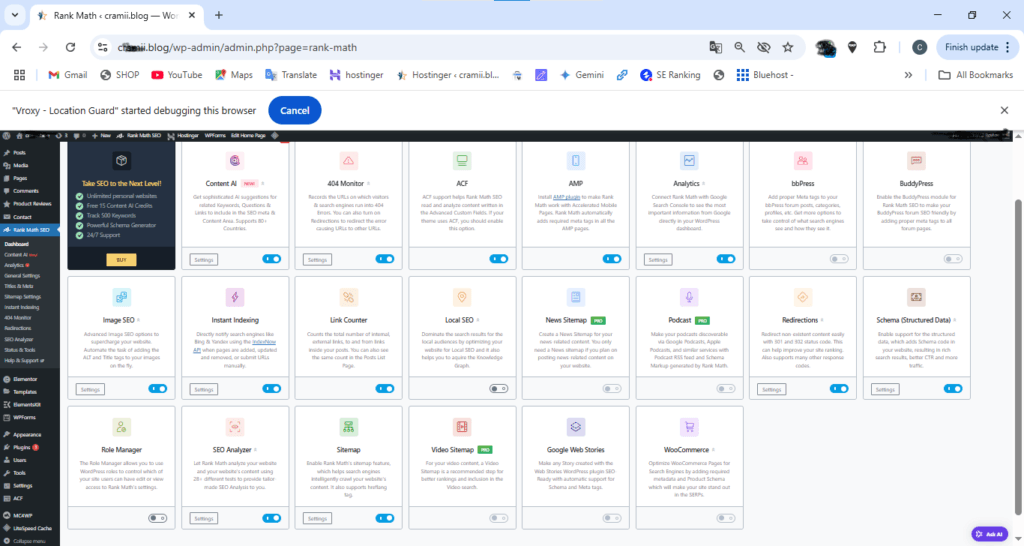Click the Instant Indexing lightning icon
Image resolution: width=1024 pixels, height=546 pixels.
click(235, 297)
